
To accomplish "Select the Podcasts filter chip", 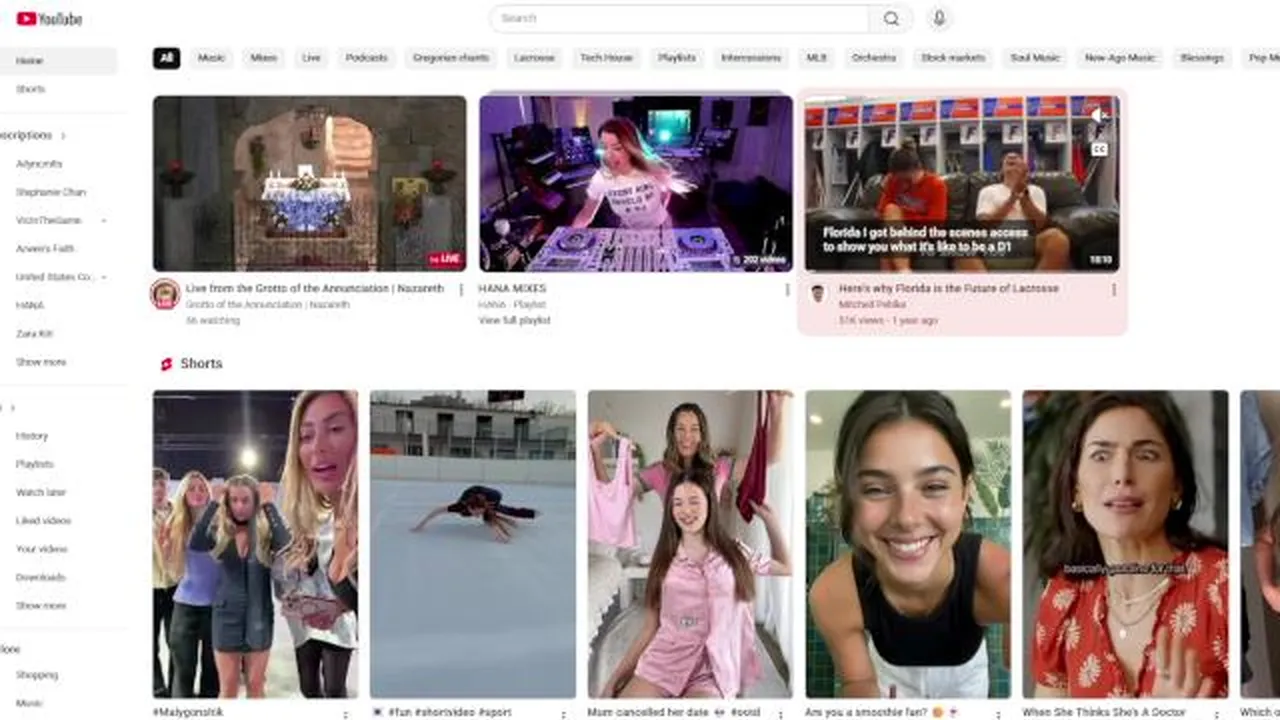I will click(x=366, y=58).
